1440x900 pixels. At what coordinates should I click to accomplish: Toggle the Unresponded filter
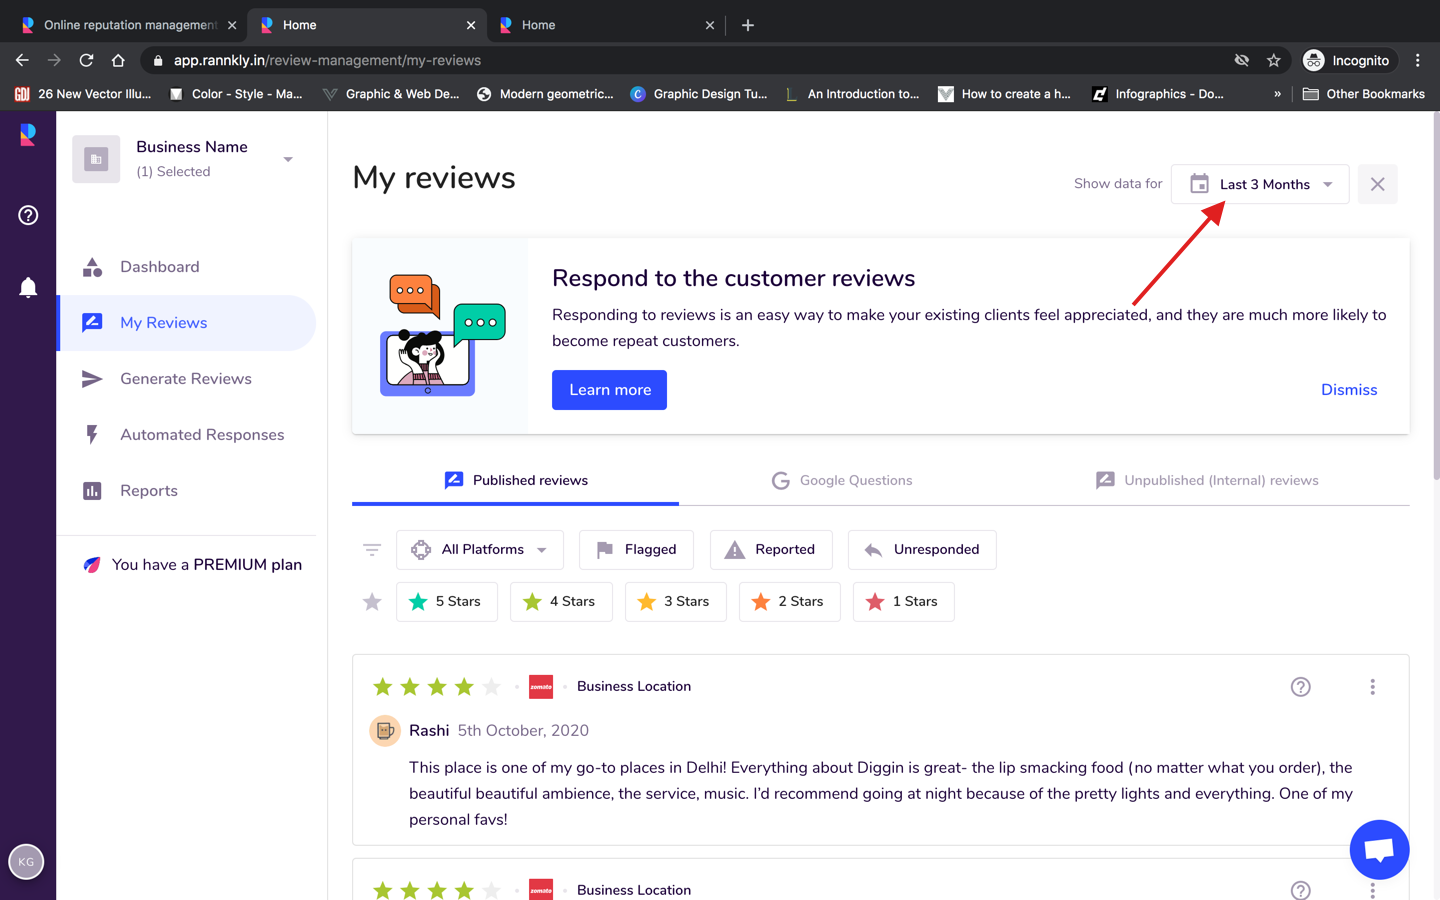tap(922, 550)
